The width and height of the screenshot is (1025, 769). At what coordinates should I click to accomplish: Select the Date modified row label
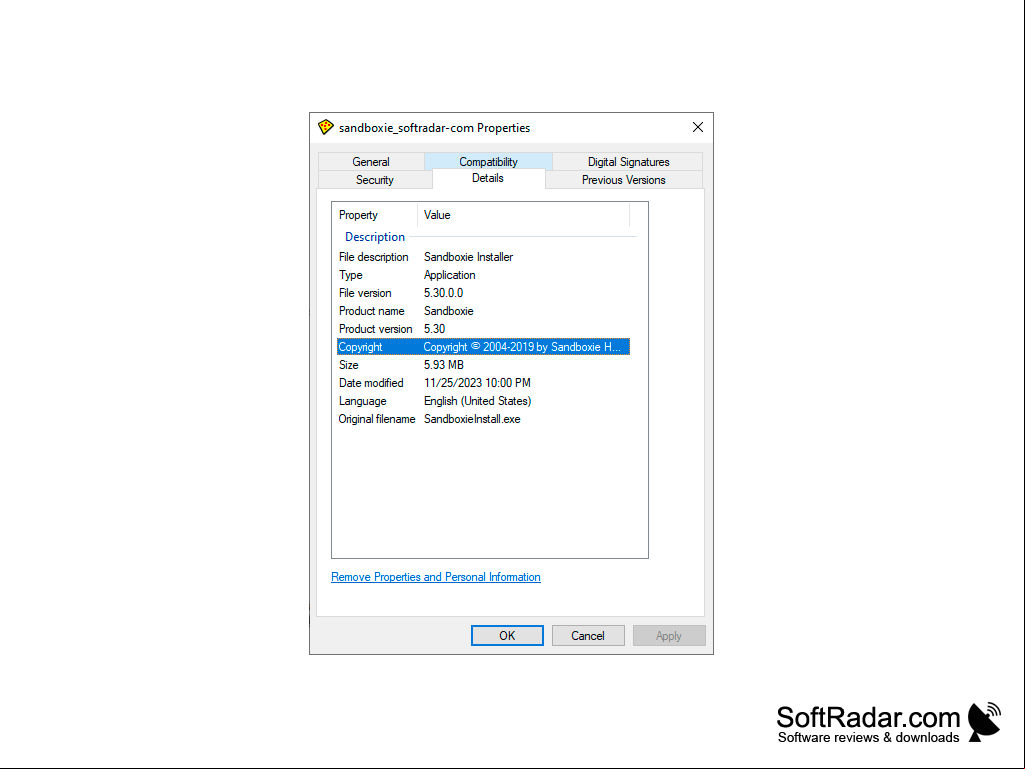[x=371, y=383]
